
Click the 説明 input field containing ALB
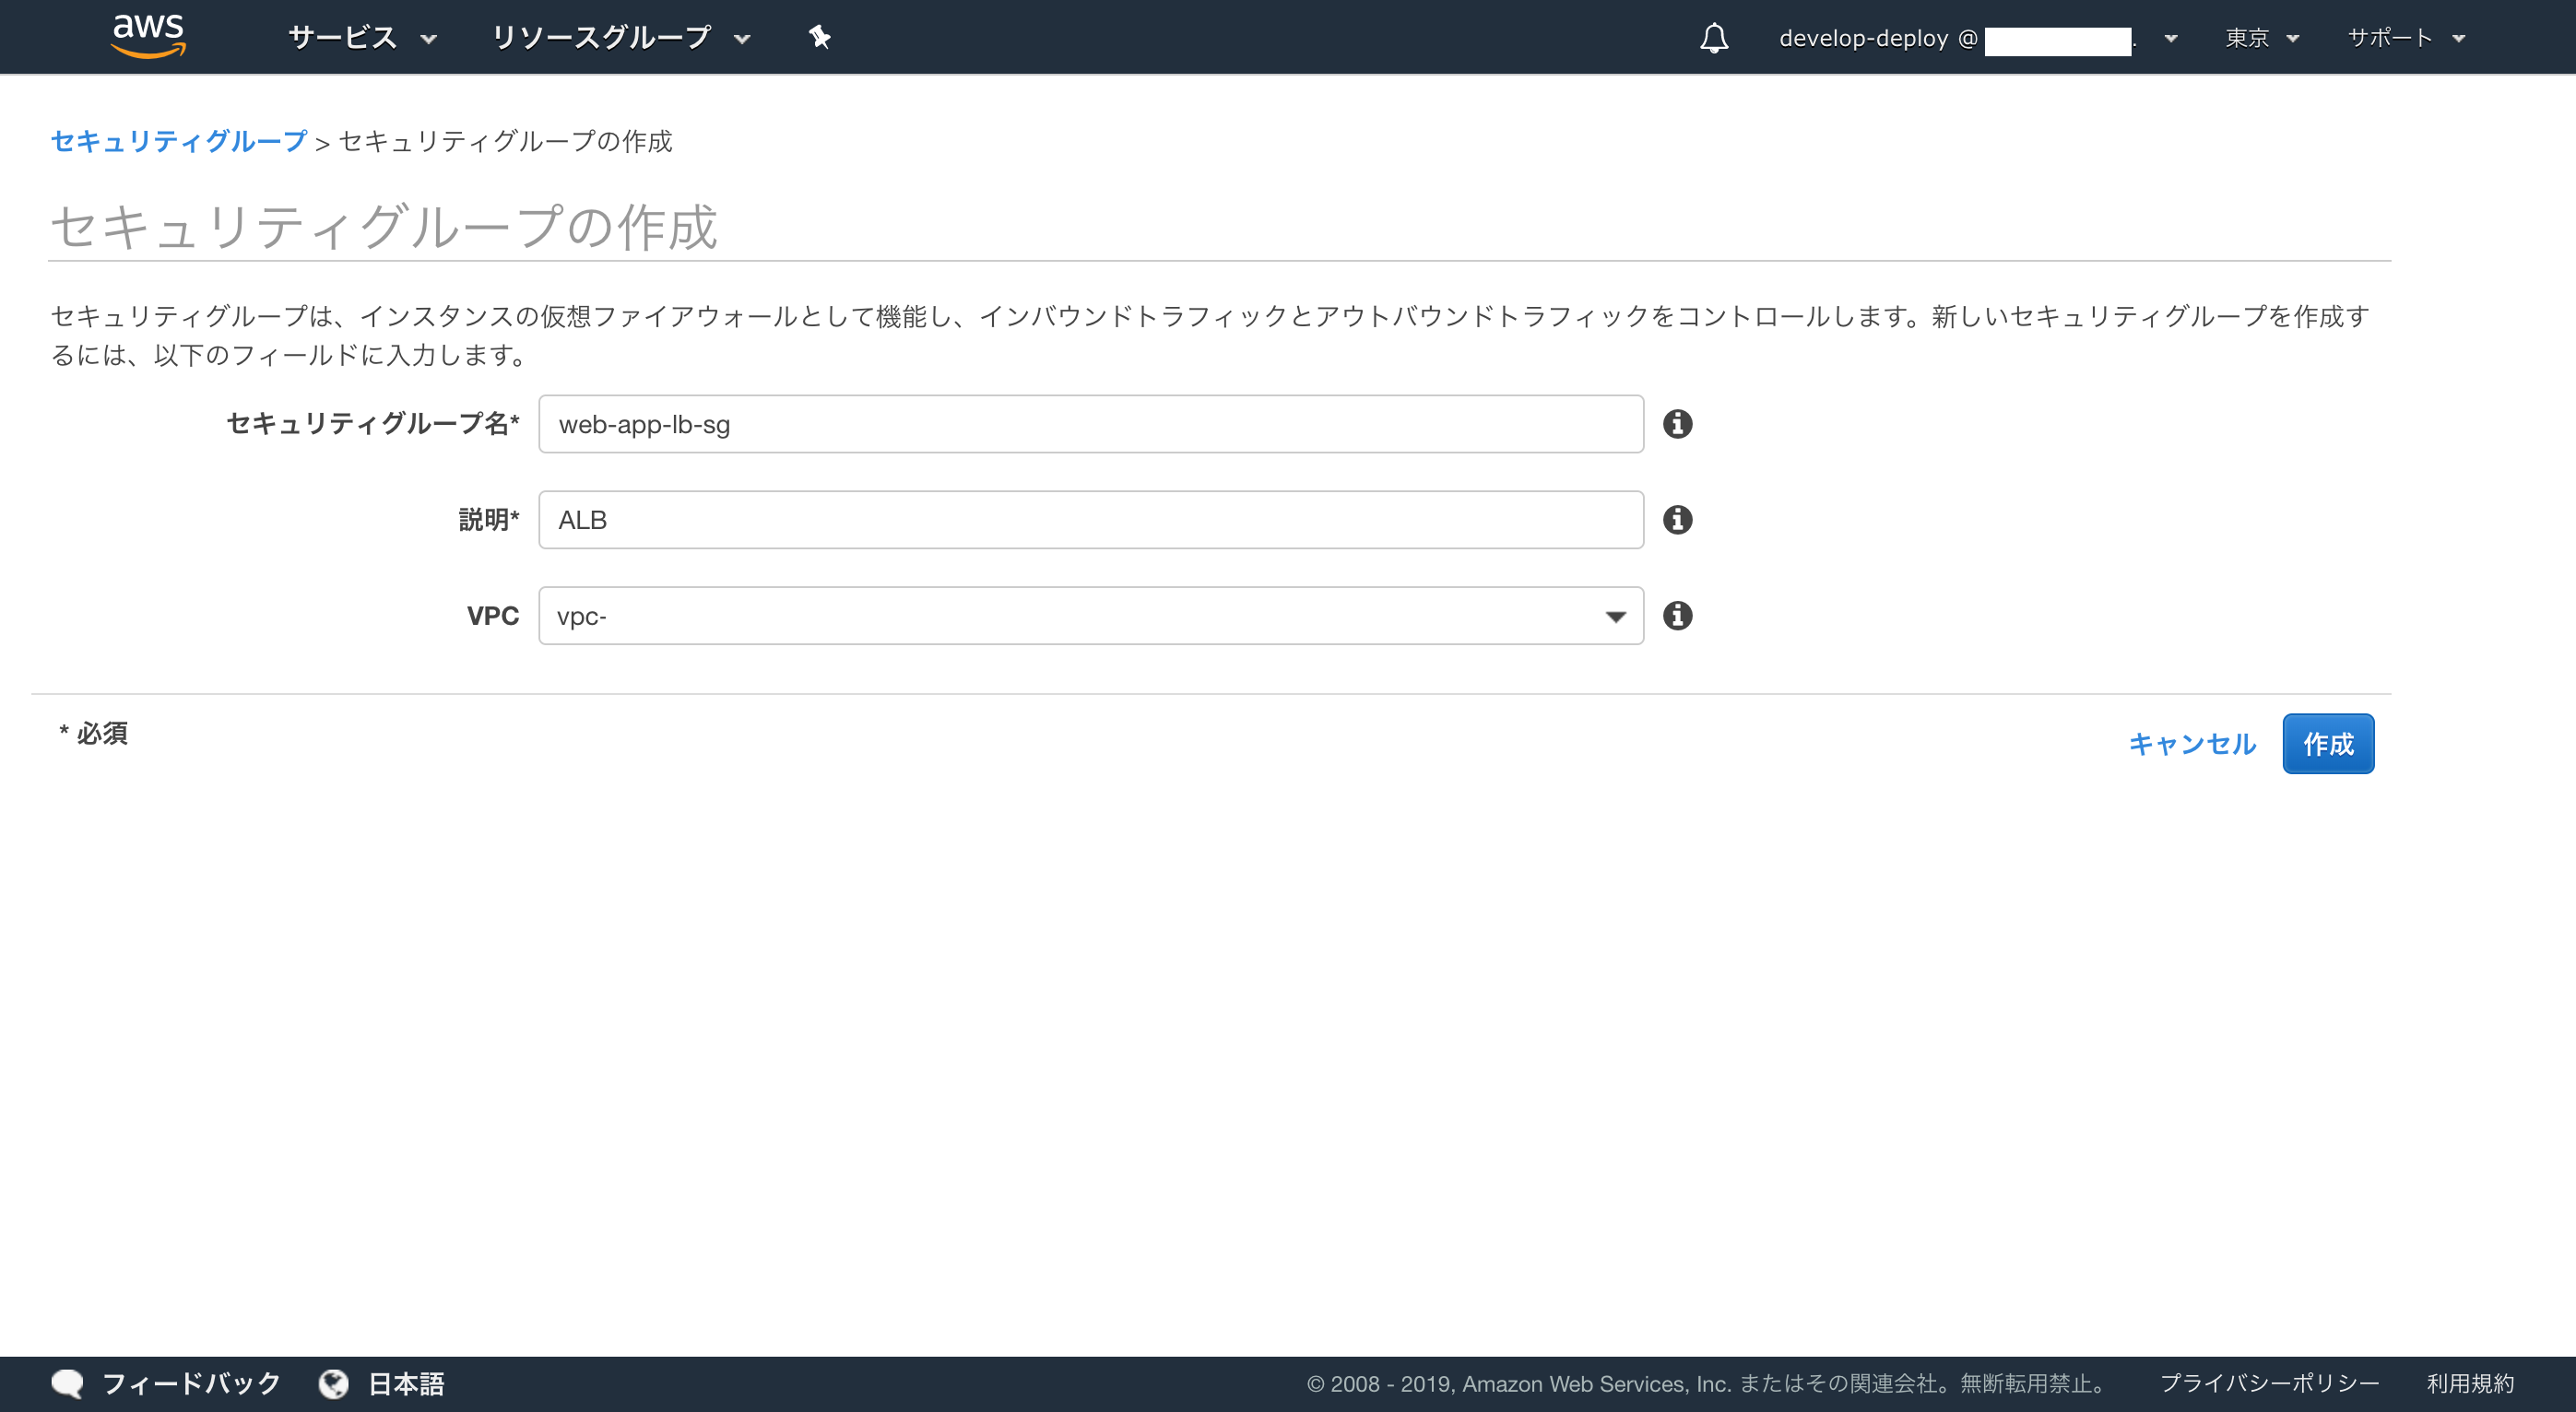pos(1090,520)
